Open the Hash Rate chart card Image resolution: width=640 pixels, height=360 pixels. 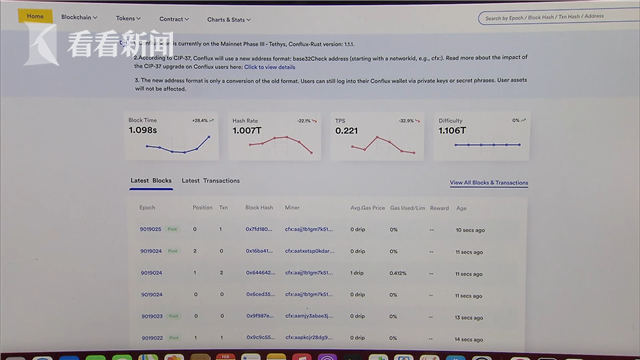click(x=275, y=136)
